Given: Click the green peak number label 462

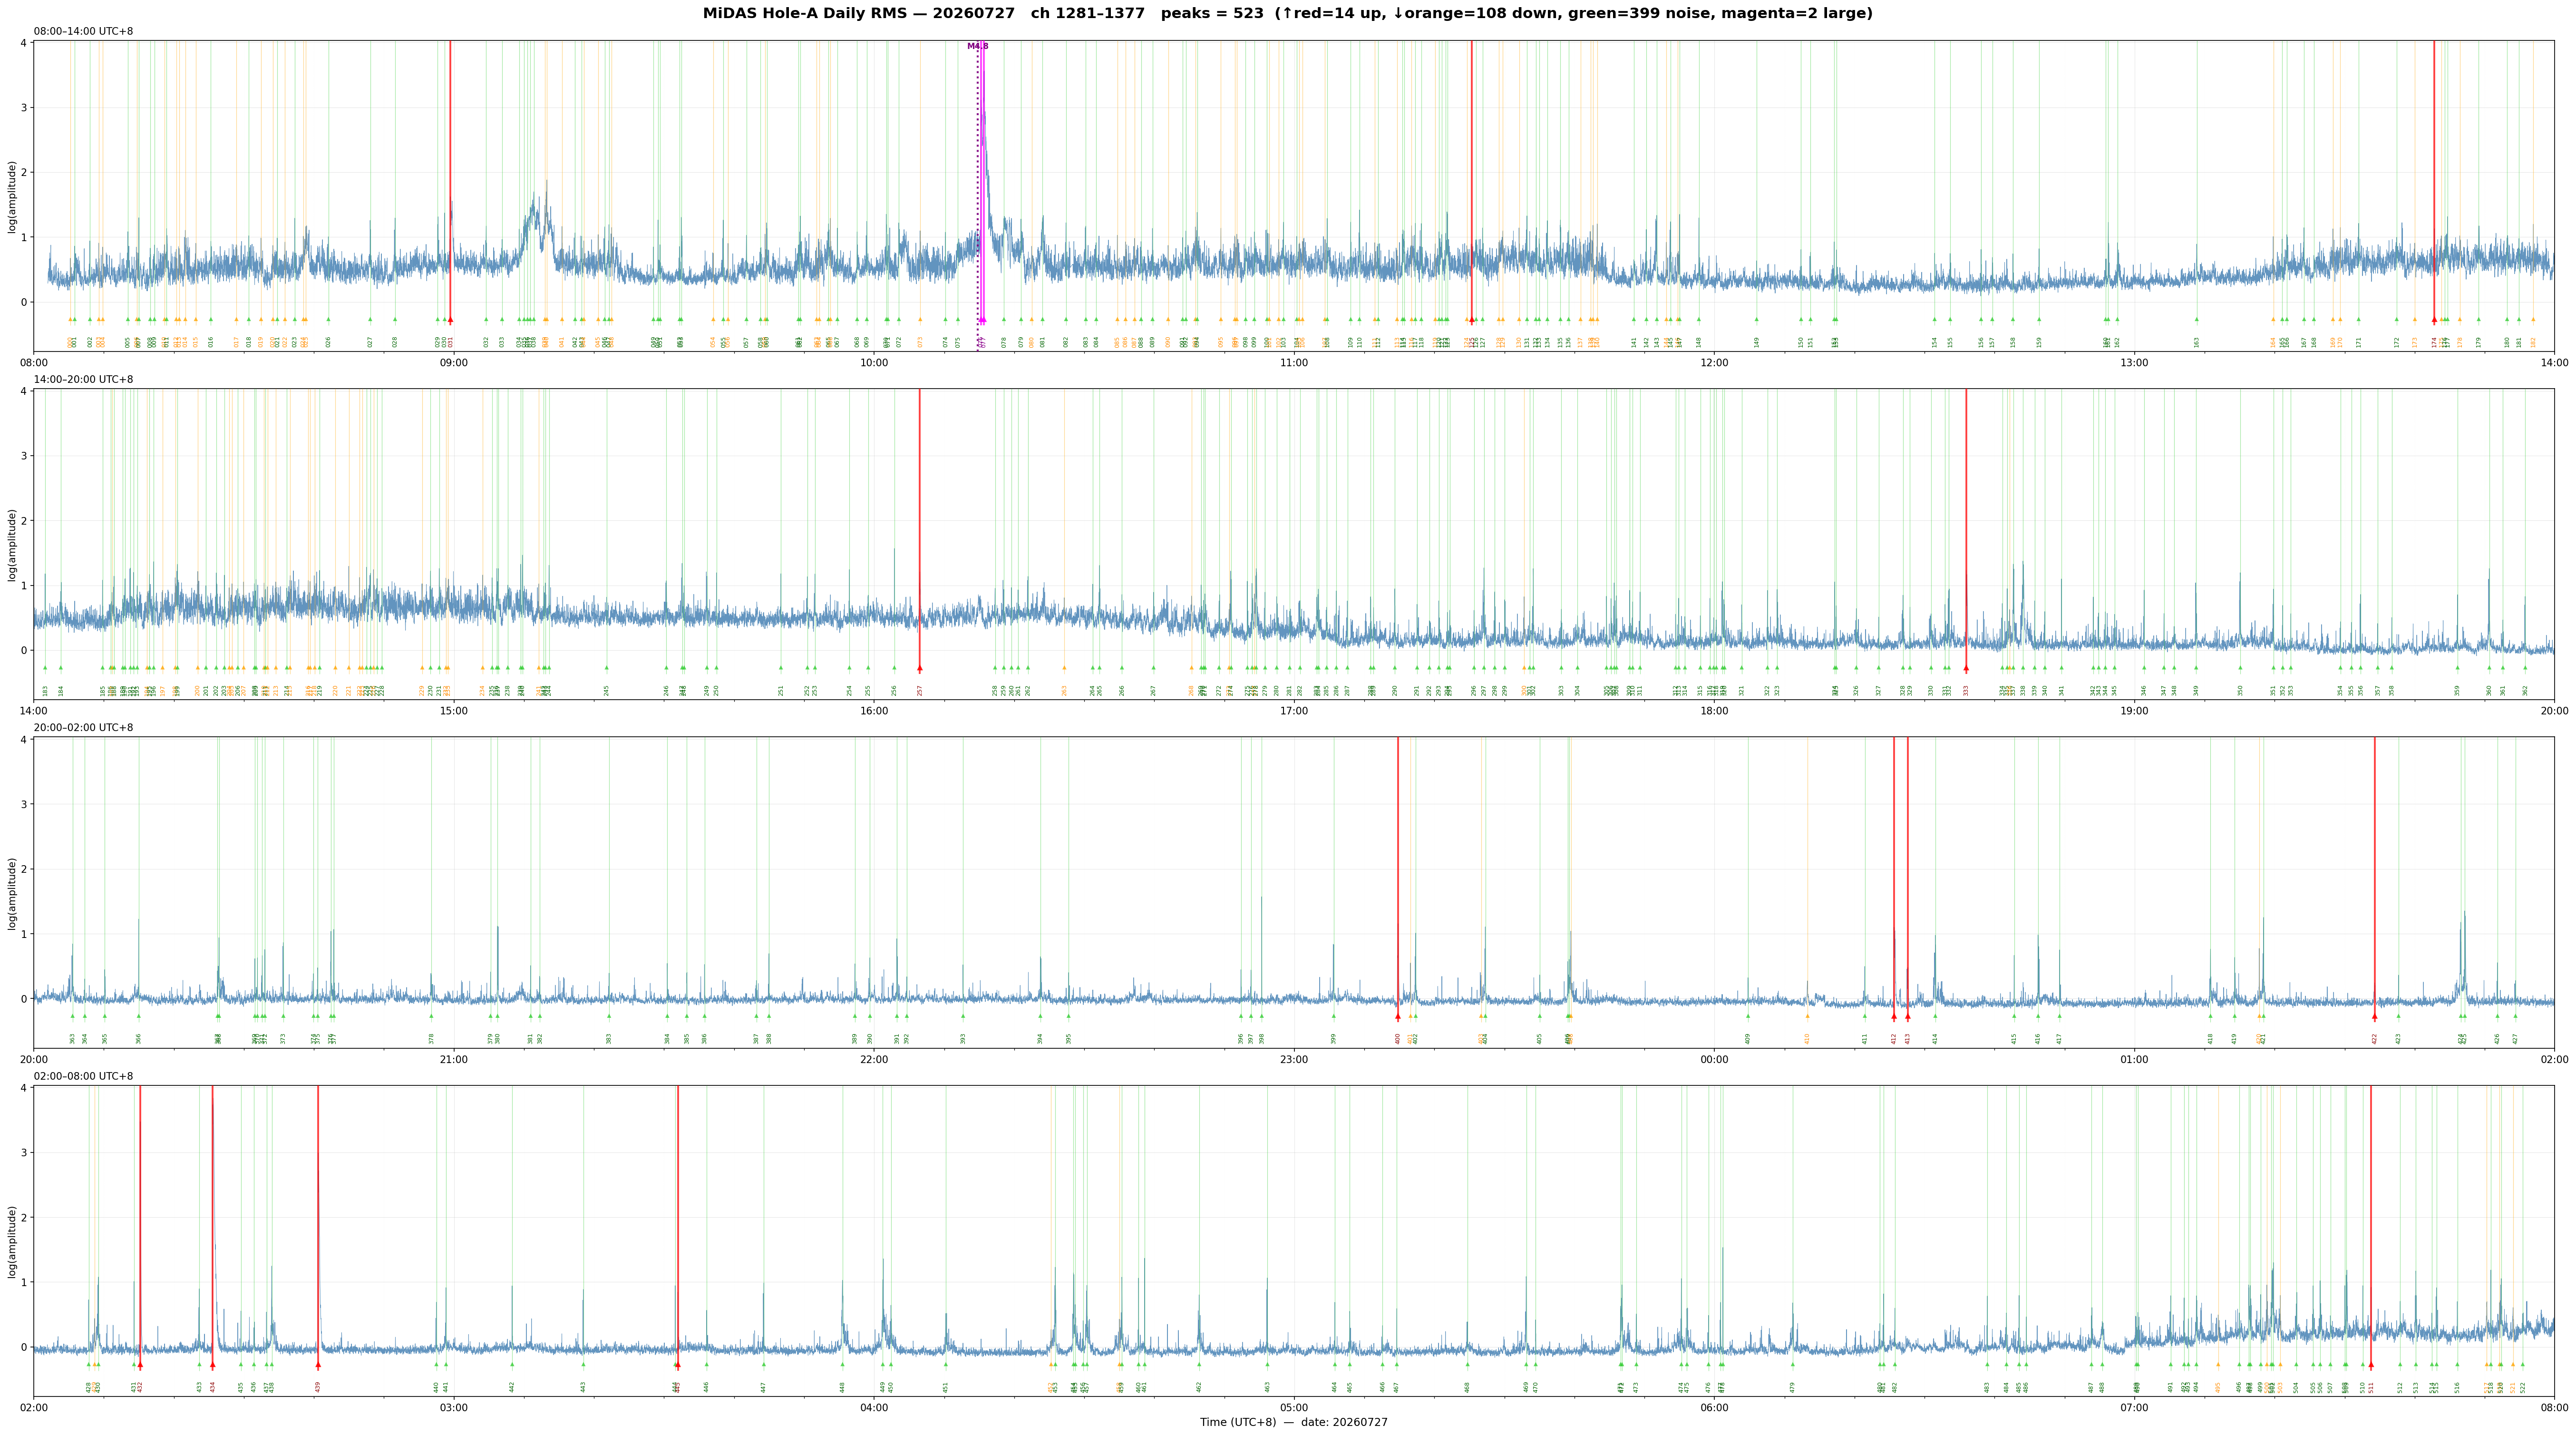Looking at the screenshot, I should tap(1199, 1387).
